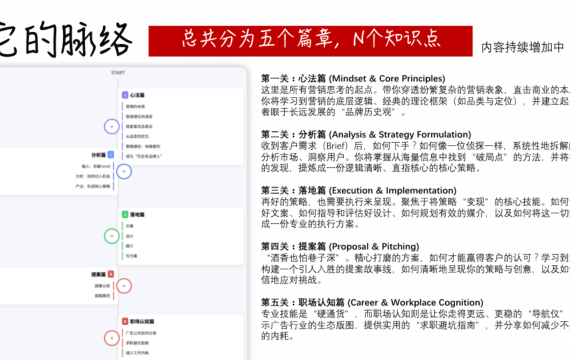The image size is (570, 360).
Task: Open the 写方案 item in 落地篇
Action: click(x=132, y=256)
